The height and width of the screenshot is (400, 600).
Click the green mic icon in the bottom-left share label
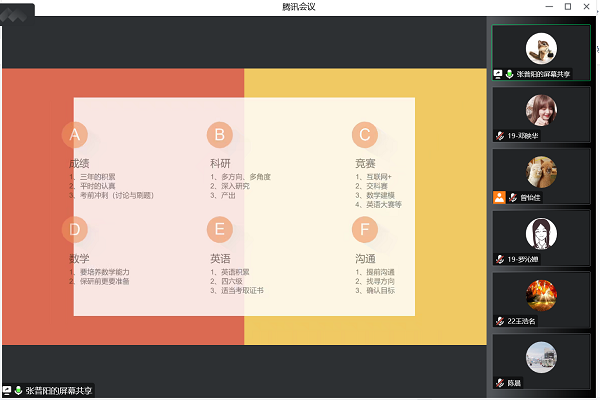[x=18, y=390]
